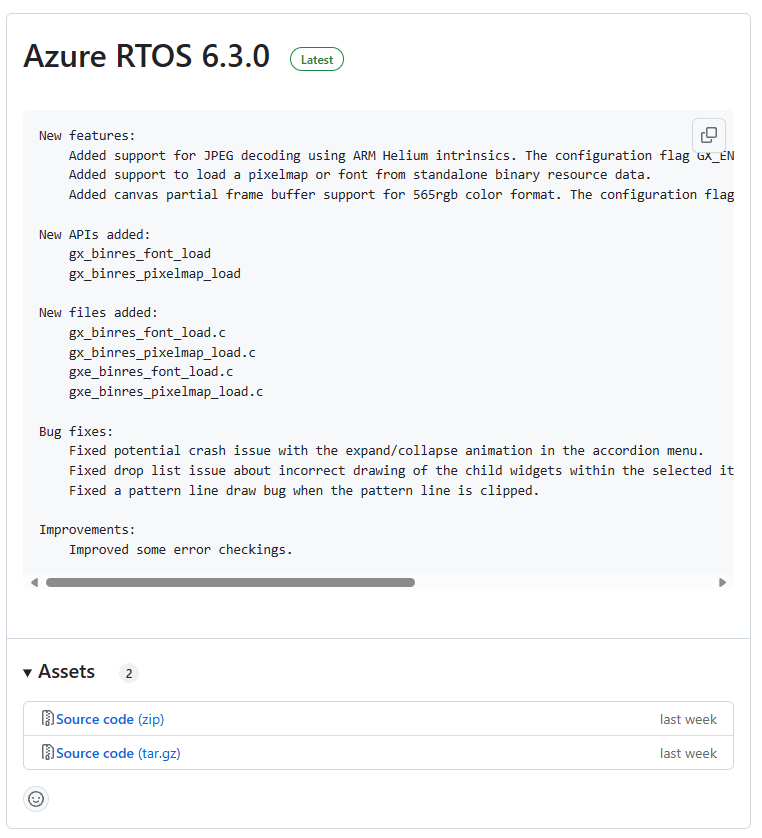This screenshot has width=762, height=838.
Task: Click 'last week' in the zip asset row
Action: click(x=688, y=719)
